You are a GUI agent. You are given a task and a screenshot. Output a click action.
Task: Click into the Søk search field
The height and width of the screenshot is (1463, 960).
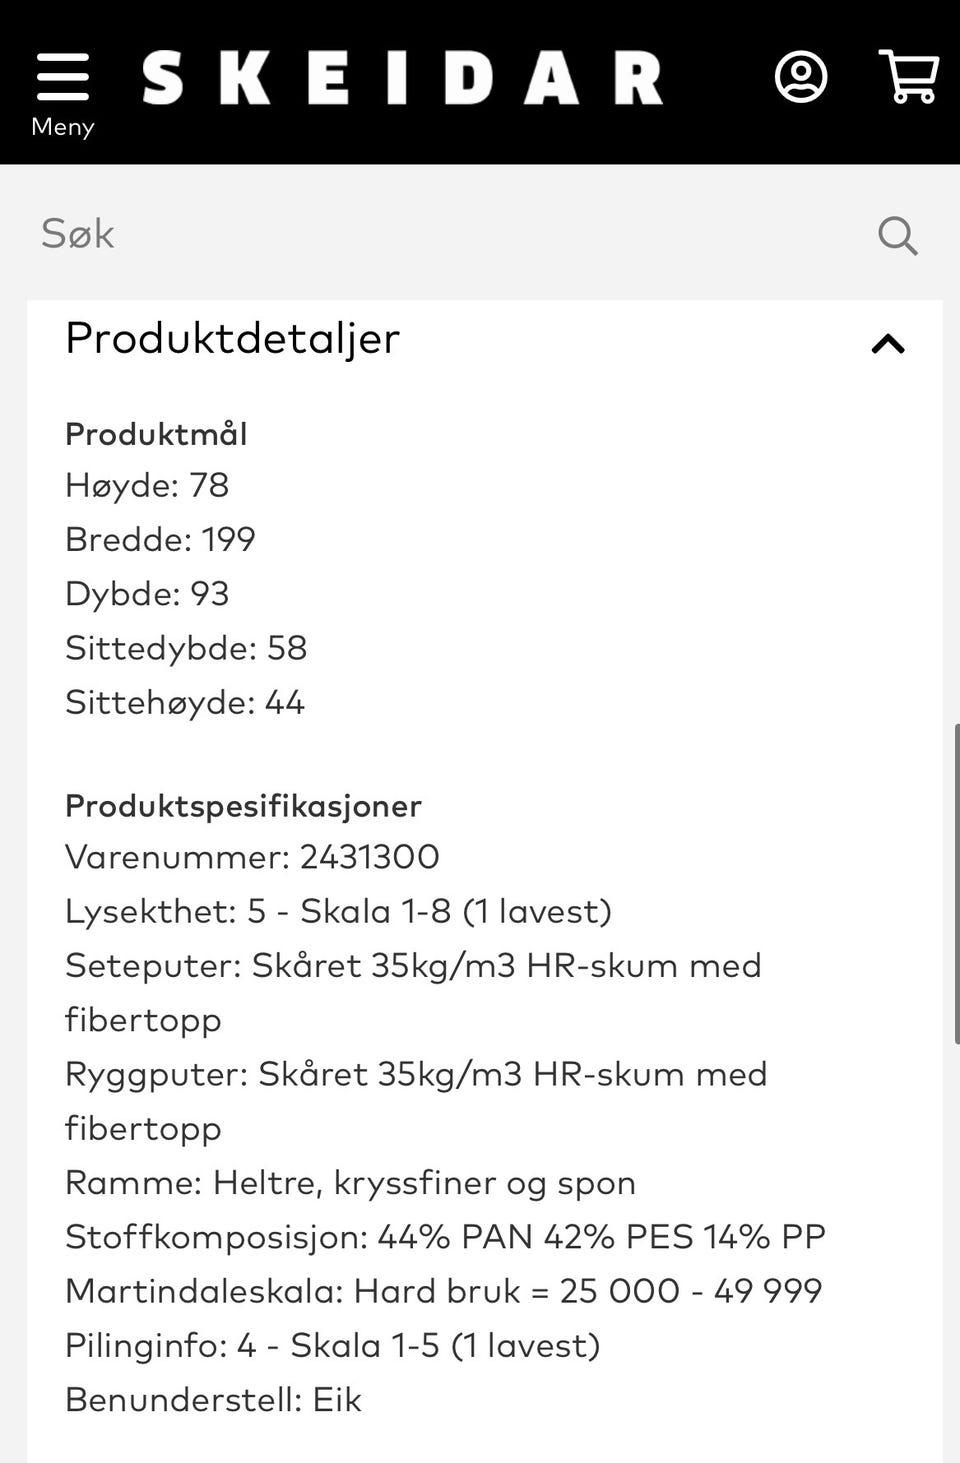point(440,234)
